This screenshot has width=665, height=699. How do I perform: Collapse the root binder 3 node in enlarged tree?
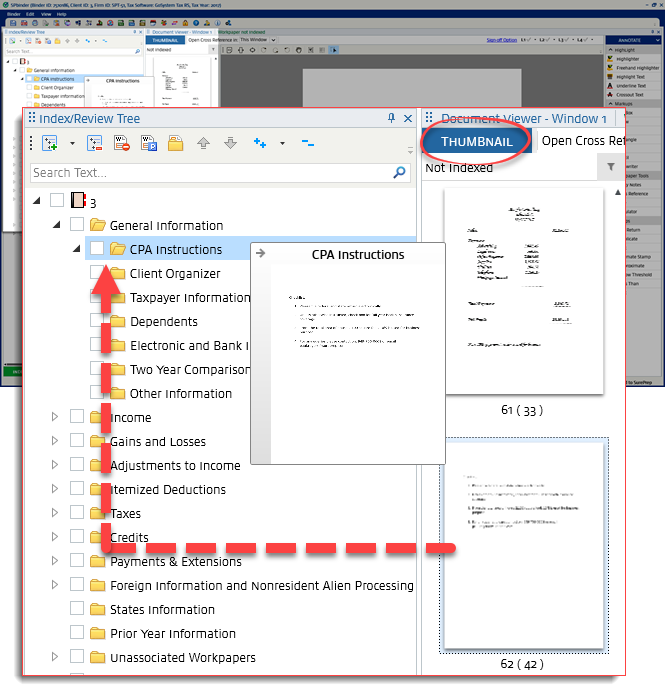[x=37, y=201]
